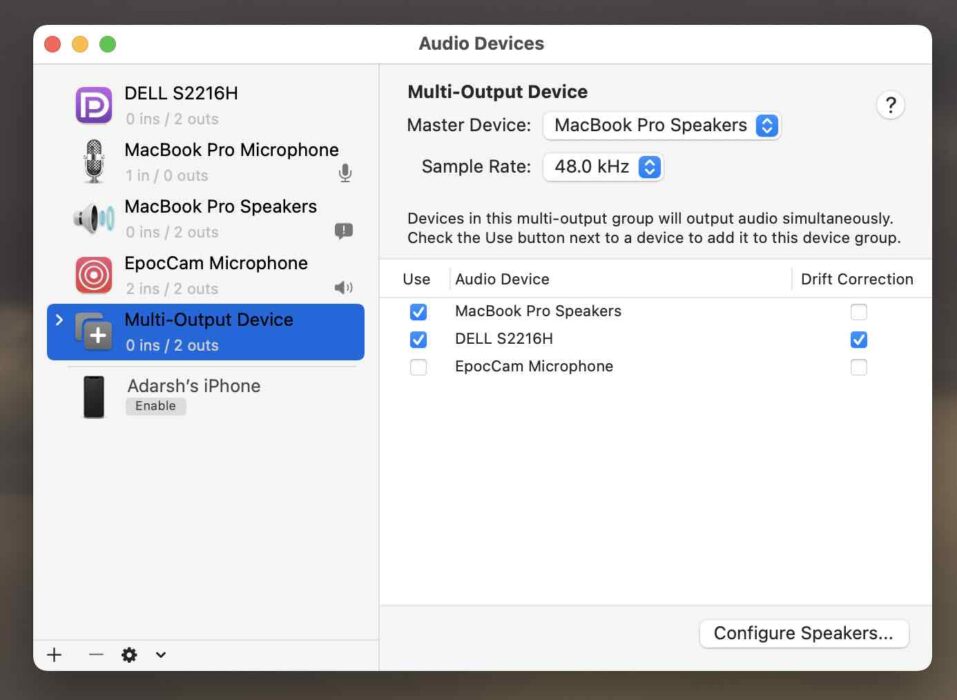The image size is (957, 700).
Task: Select Adarsh's iPhone in the device list
Action: click(x=193, y=385)
